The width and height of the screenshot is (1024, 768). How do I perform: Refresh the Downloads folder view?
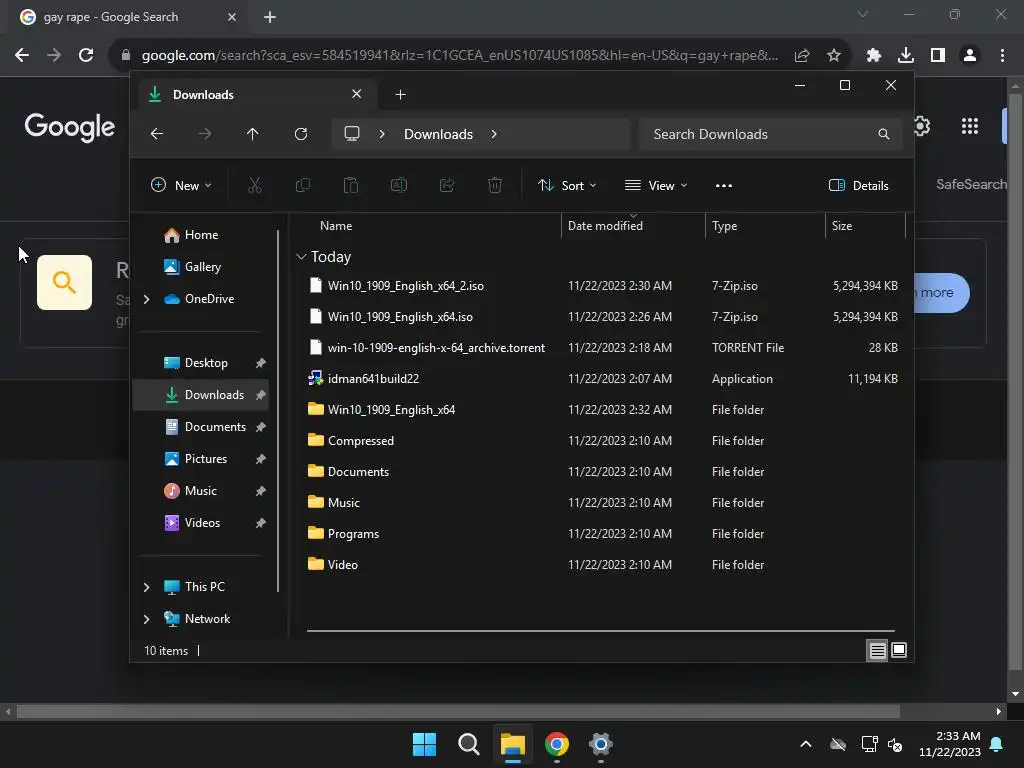(x=300, y=134)
